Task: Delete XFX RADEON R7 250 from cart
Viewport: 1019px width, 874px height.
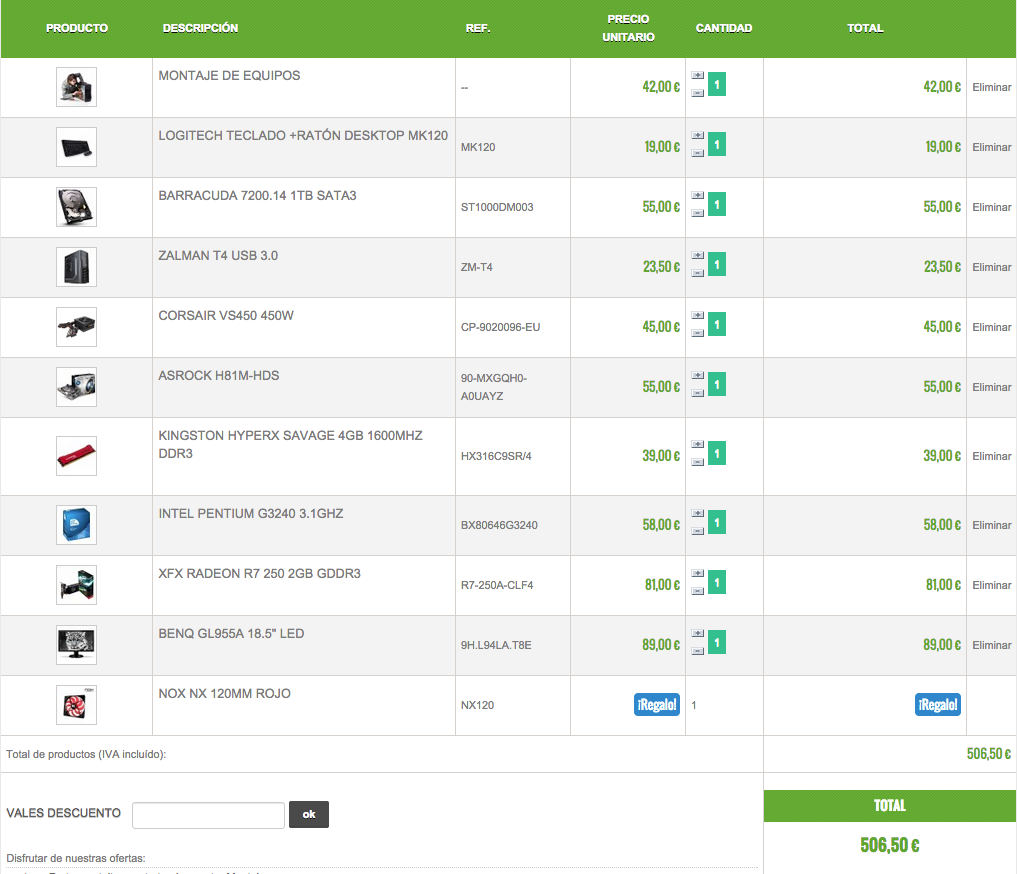Action: point(992,585)
